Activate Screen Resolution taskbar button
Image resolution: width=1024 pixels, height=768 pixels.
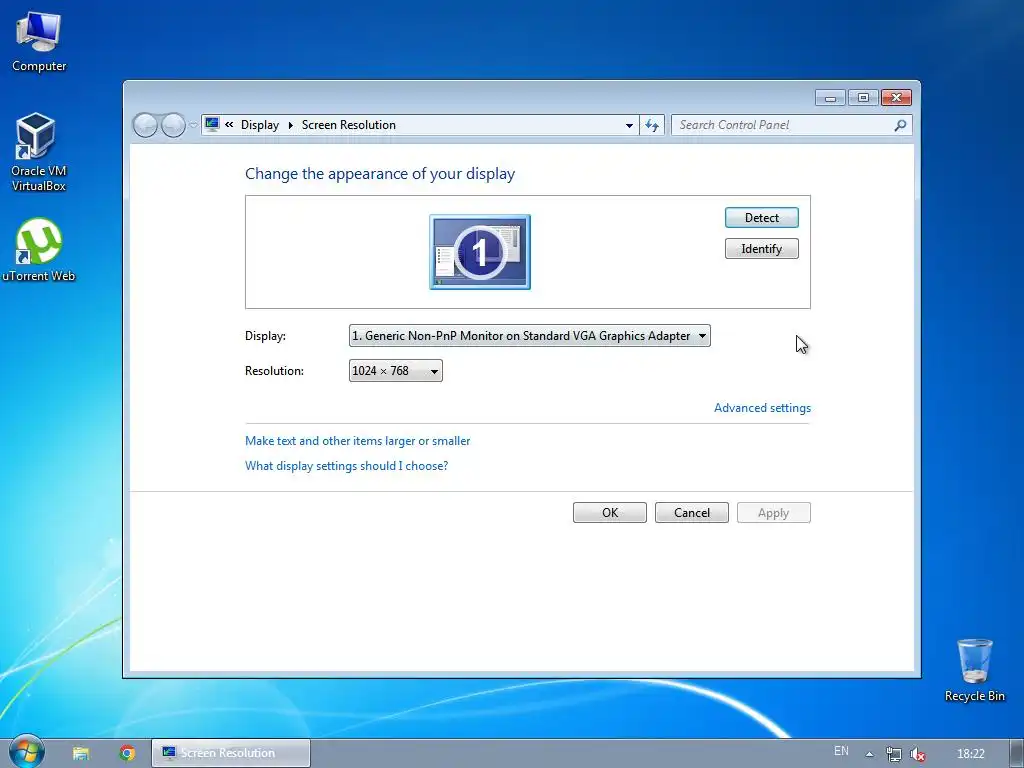231,753
